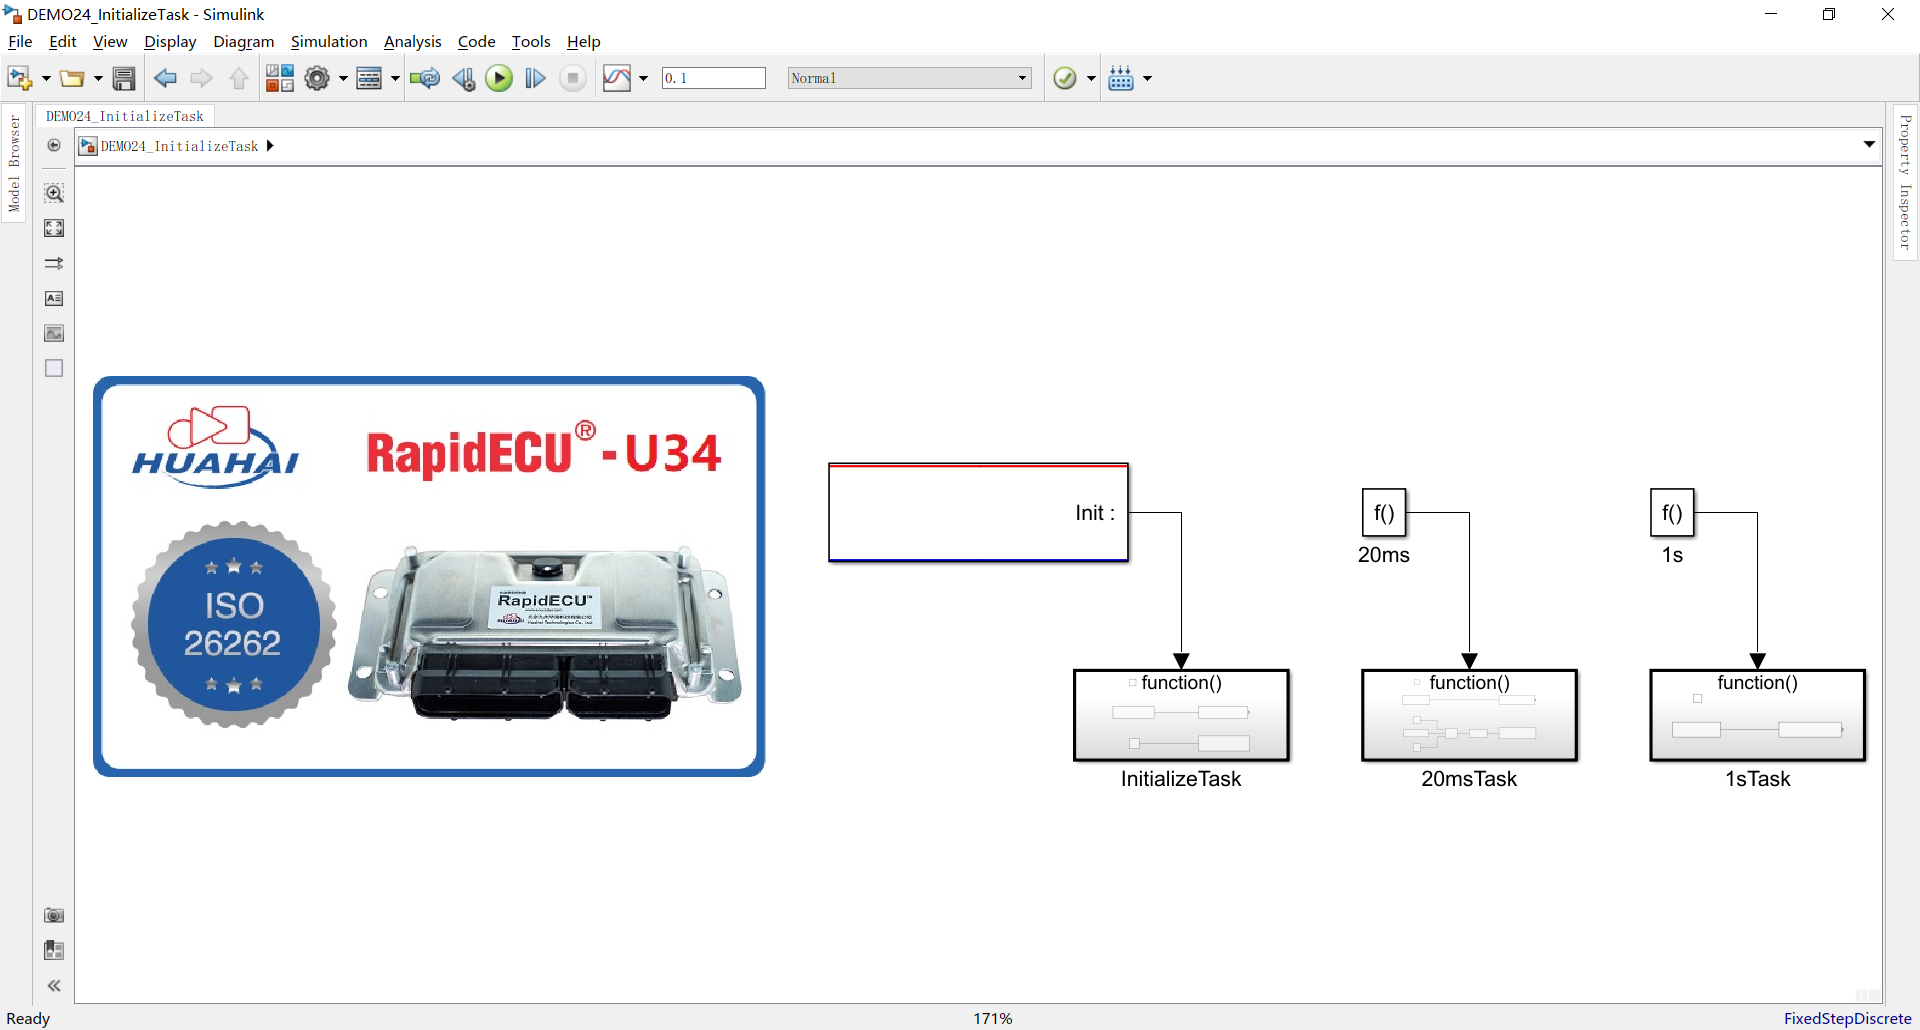1920x1030 pixels.
Task: Toggle the Sample Time Display palette icon
Action: pos(54,263)
